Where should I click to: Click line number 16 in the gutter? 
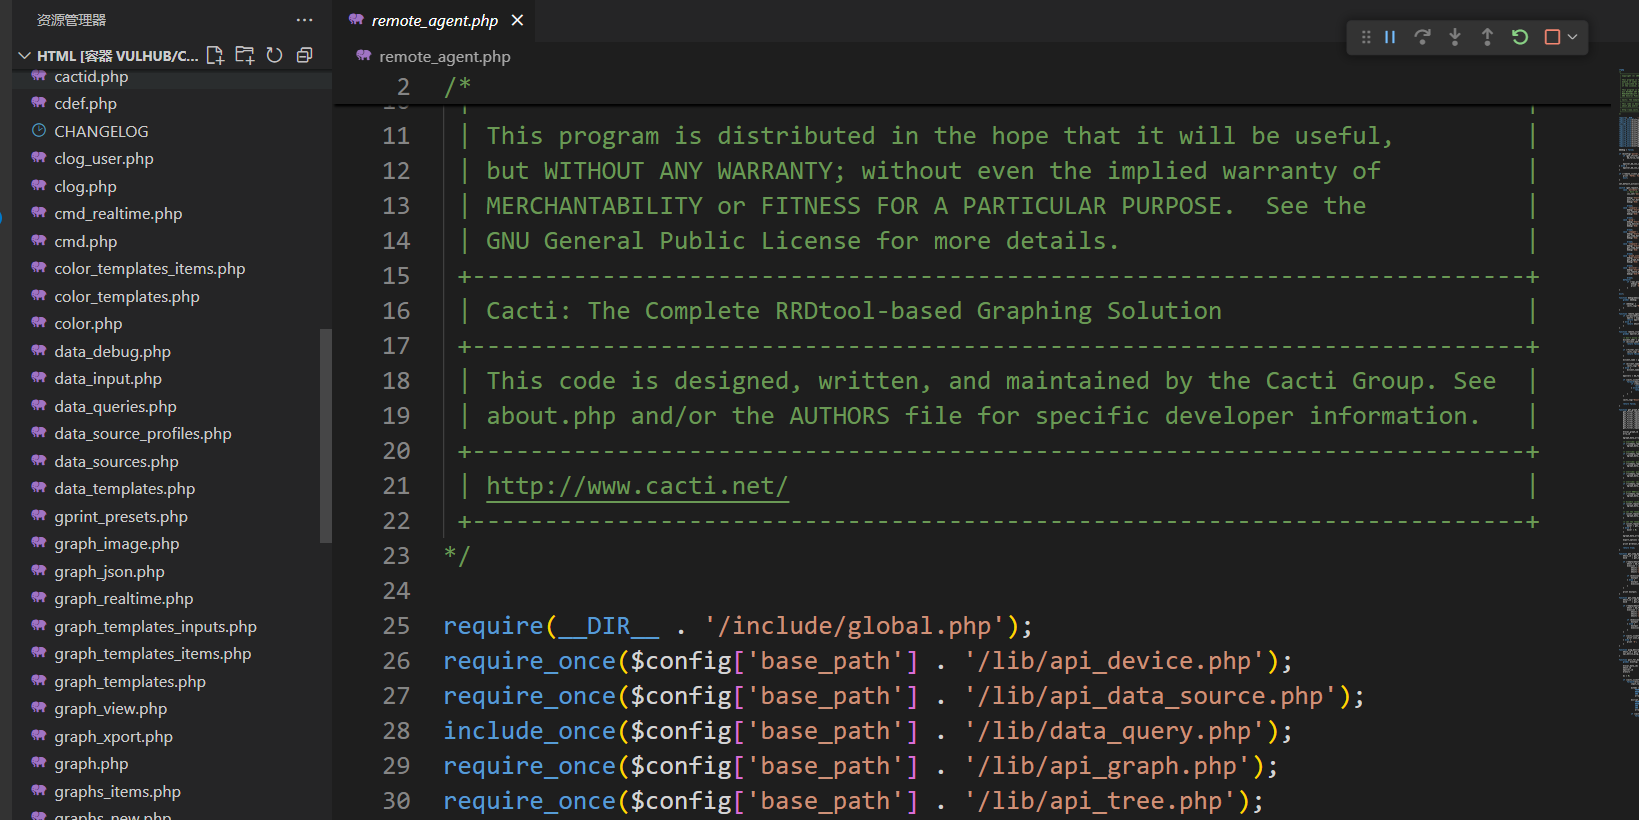click(396, 311)
